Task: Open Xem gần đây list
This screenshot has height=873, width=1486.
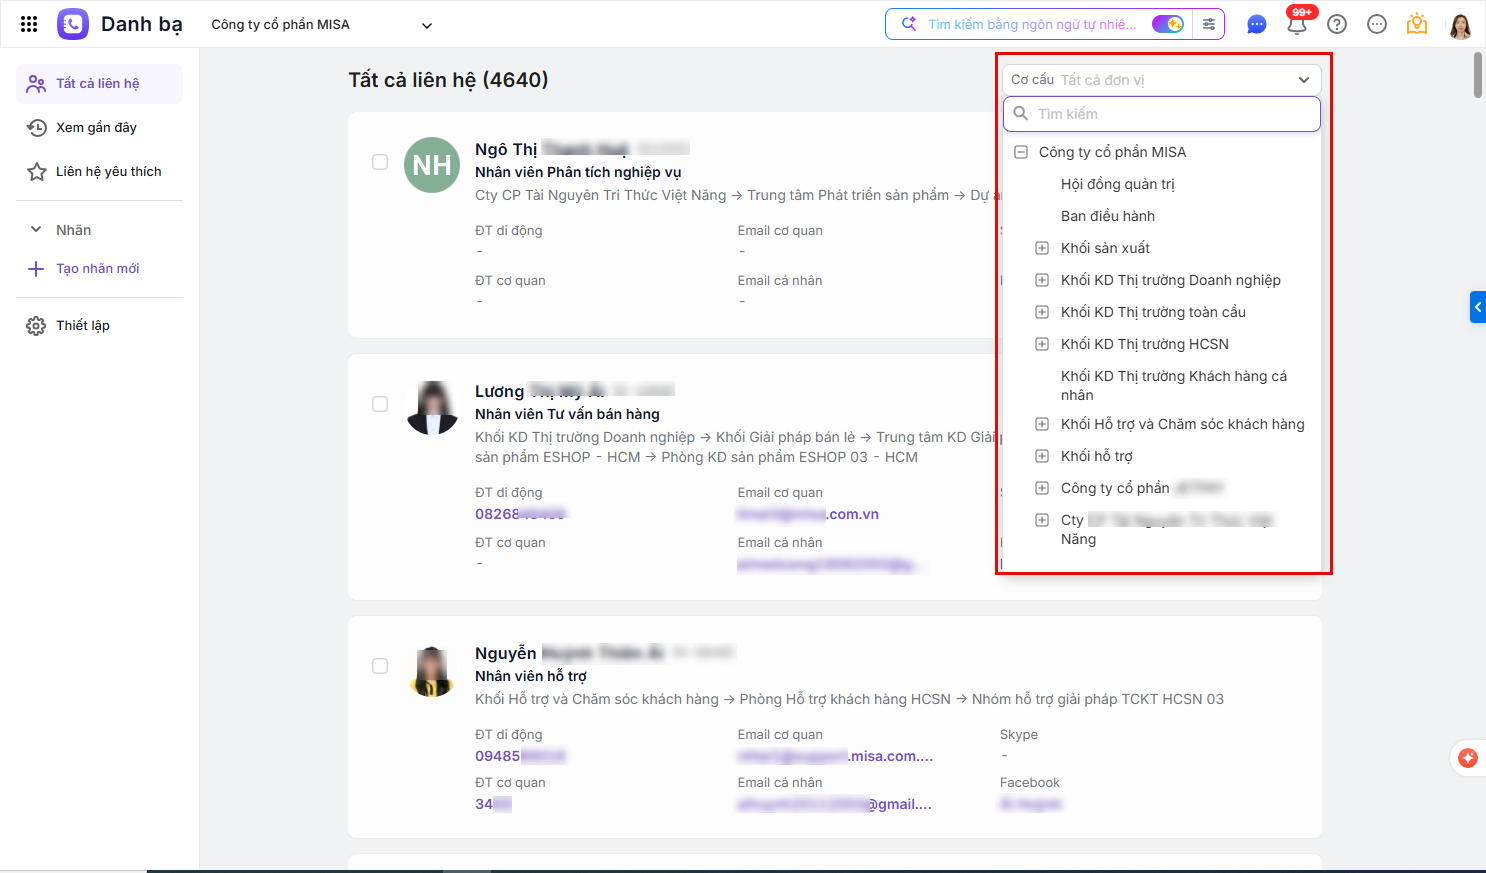Action: click(99, 128)
